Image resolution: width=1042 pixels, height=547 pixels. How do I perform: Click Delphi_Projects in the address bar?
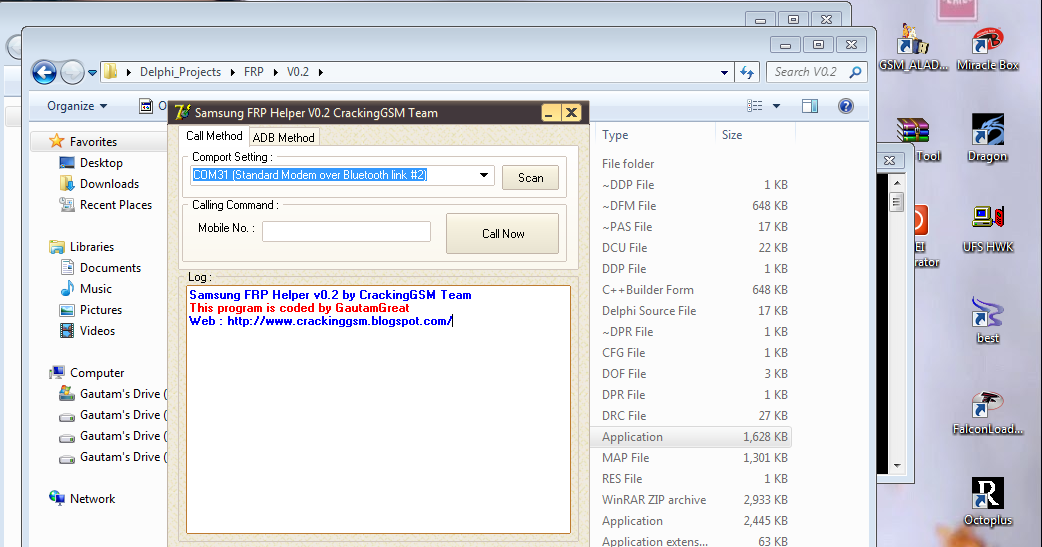point(180,72)
